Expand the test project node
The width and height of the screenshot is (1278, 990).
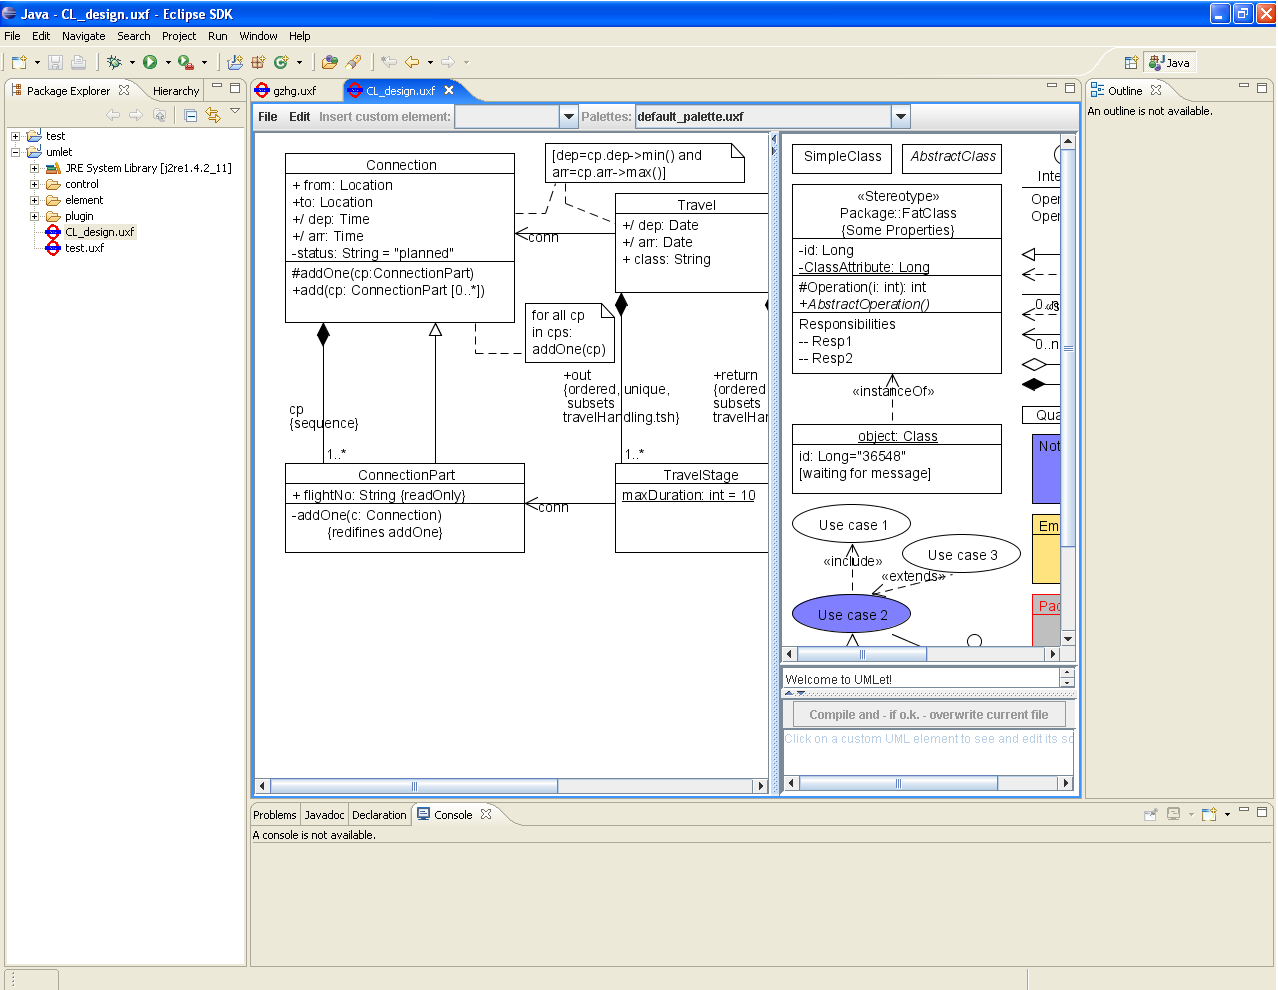coord(16,136)
